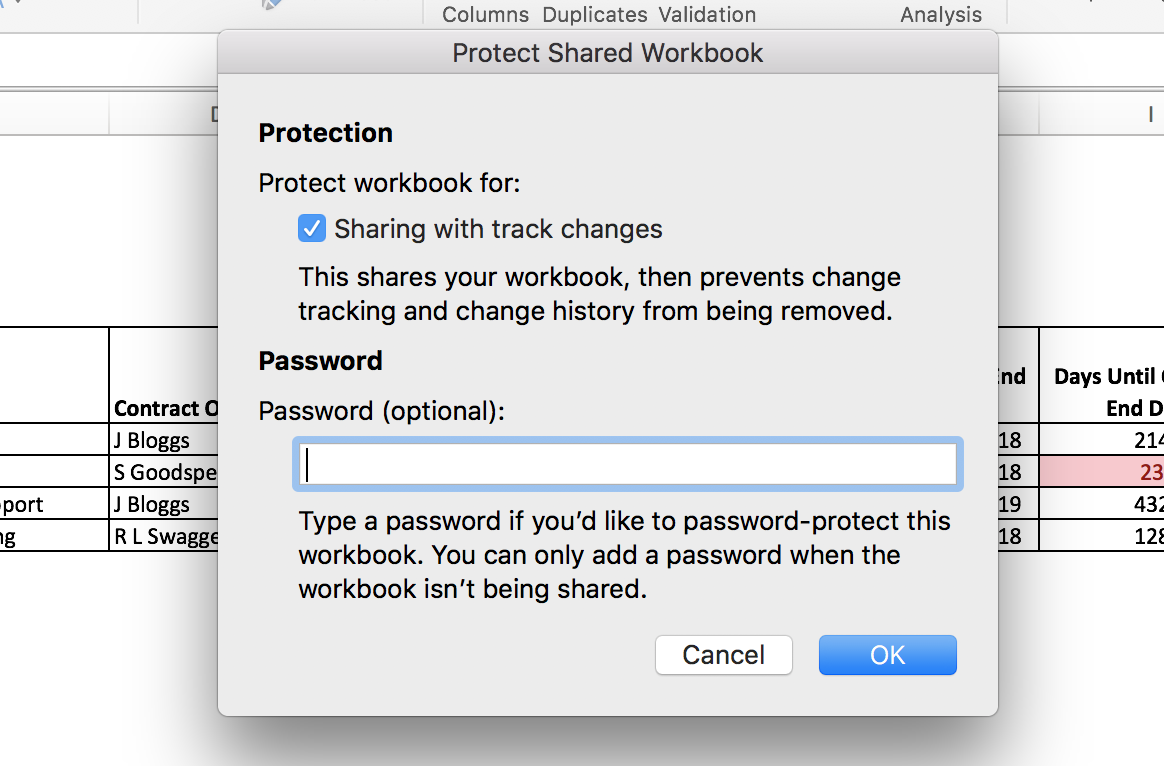This screenshot has width=1164, height=766.
Task: Select the cell showing 214 days
Action: [x=1102, y=440]
